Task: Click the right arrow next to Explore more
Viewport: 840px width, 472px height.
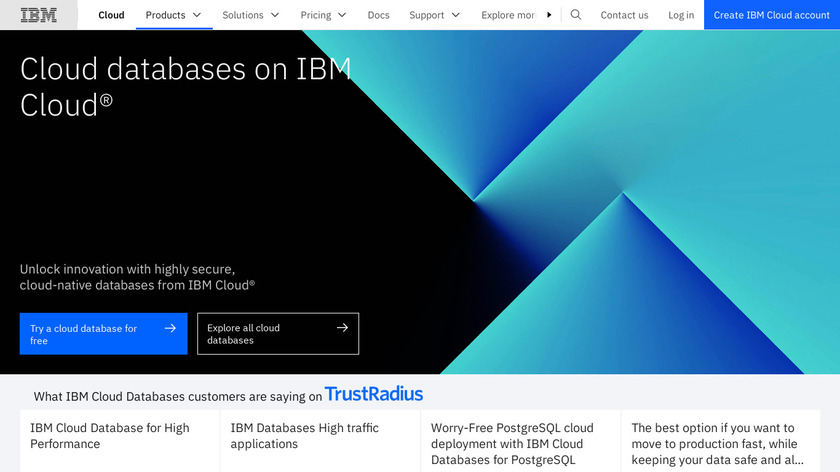Action: tap(549, 15)
